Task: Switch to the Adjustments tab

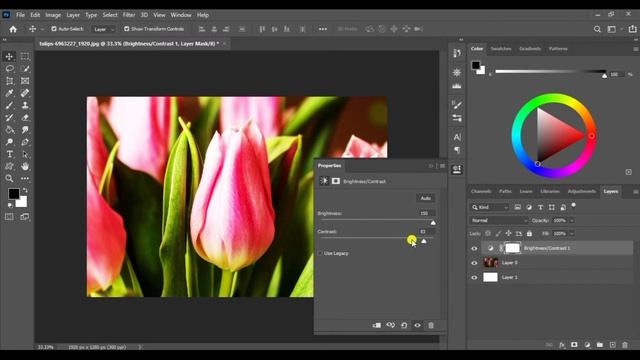Action: [x=582, y=191]
